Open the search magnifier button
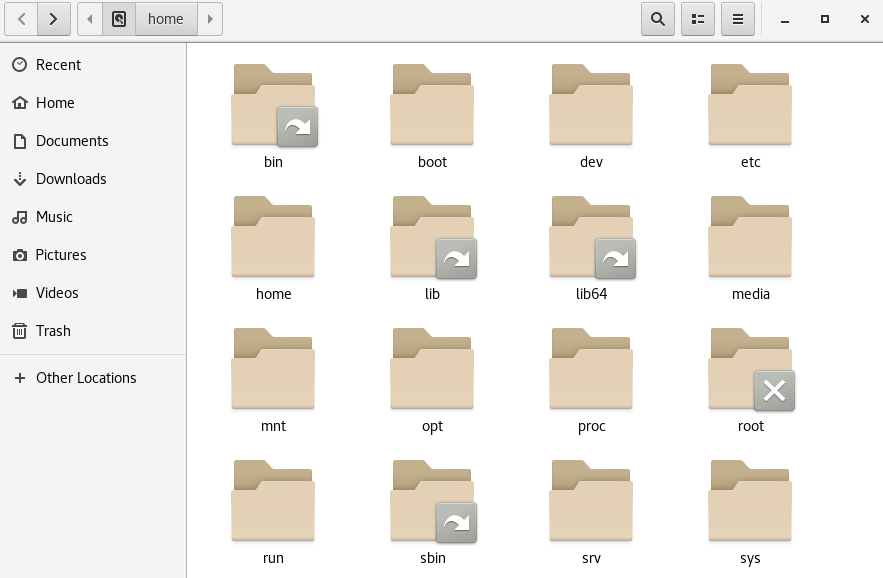The width and height of the screenshot is (883, 578). (658, 19)
